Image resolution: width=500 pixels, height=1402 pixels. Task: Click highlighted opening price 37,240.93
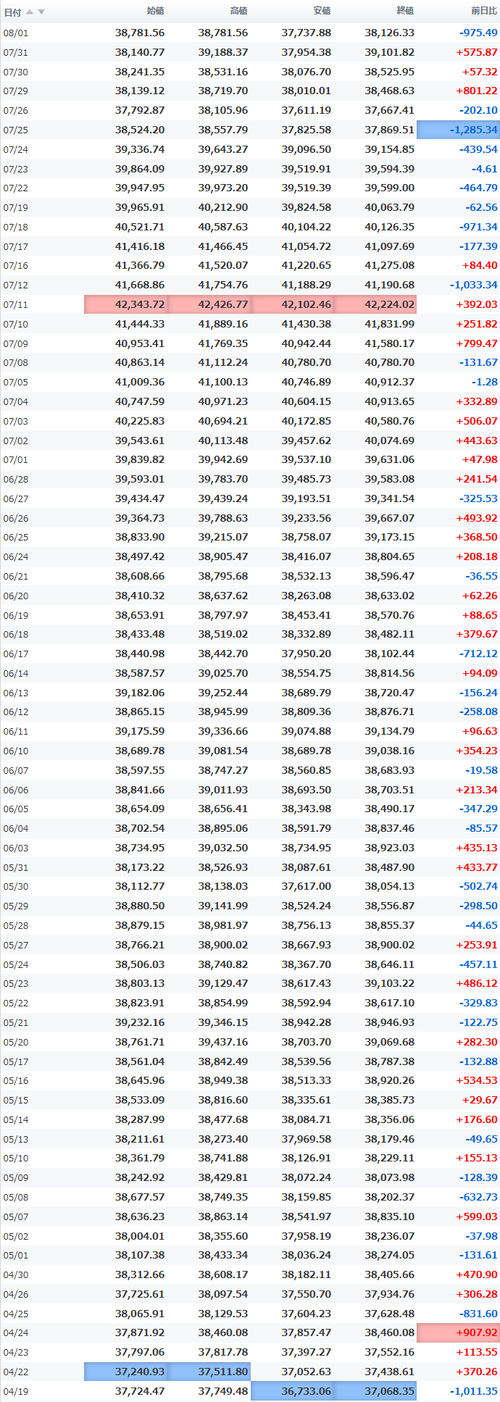click(125, 1372)
